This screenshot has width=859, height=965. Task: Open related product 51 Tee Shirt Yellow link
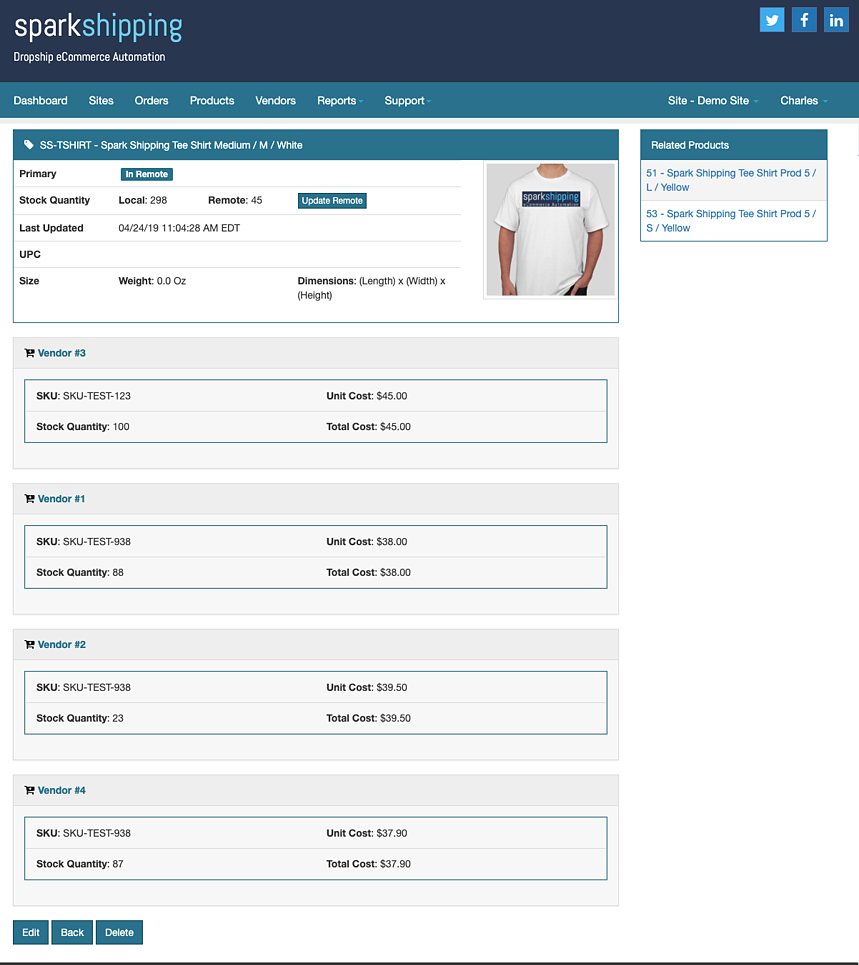point(731,180)
